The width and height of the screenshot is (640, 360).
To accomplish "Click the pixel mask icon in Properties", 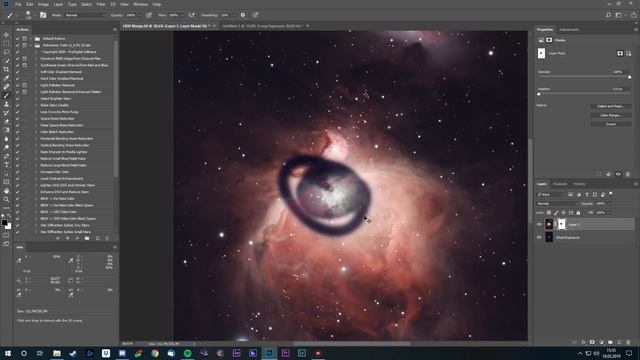I will pyautogui.click(x=620, y=53).
